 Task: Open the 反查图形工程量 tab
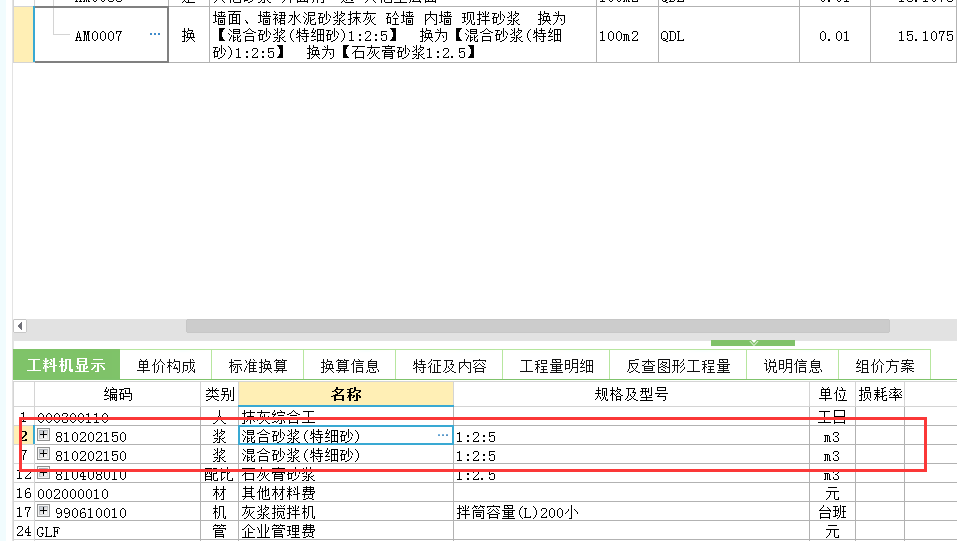pos(678,366)
